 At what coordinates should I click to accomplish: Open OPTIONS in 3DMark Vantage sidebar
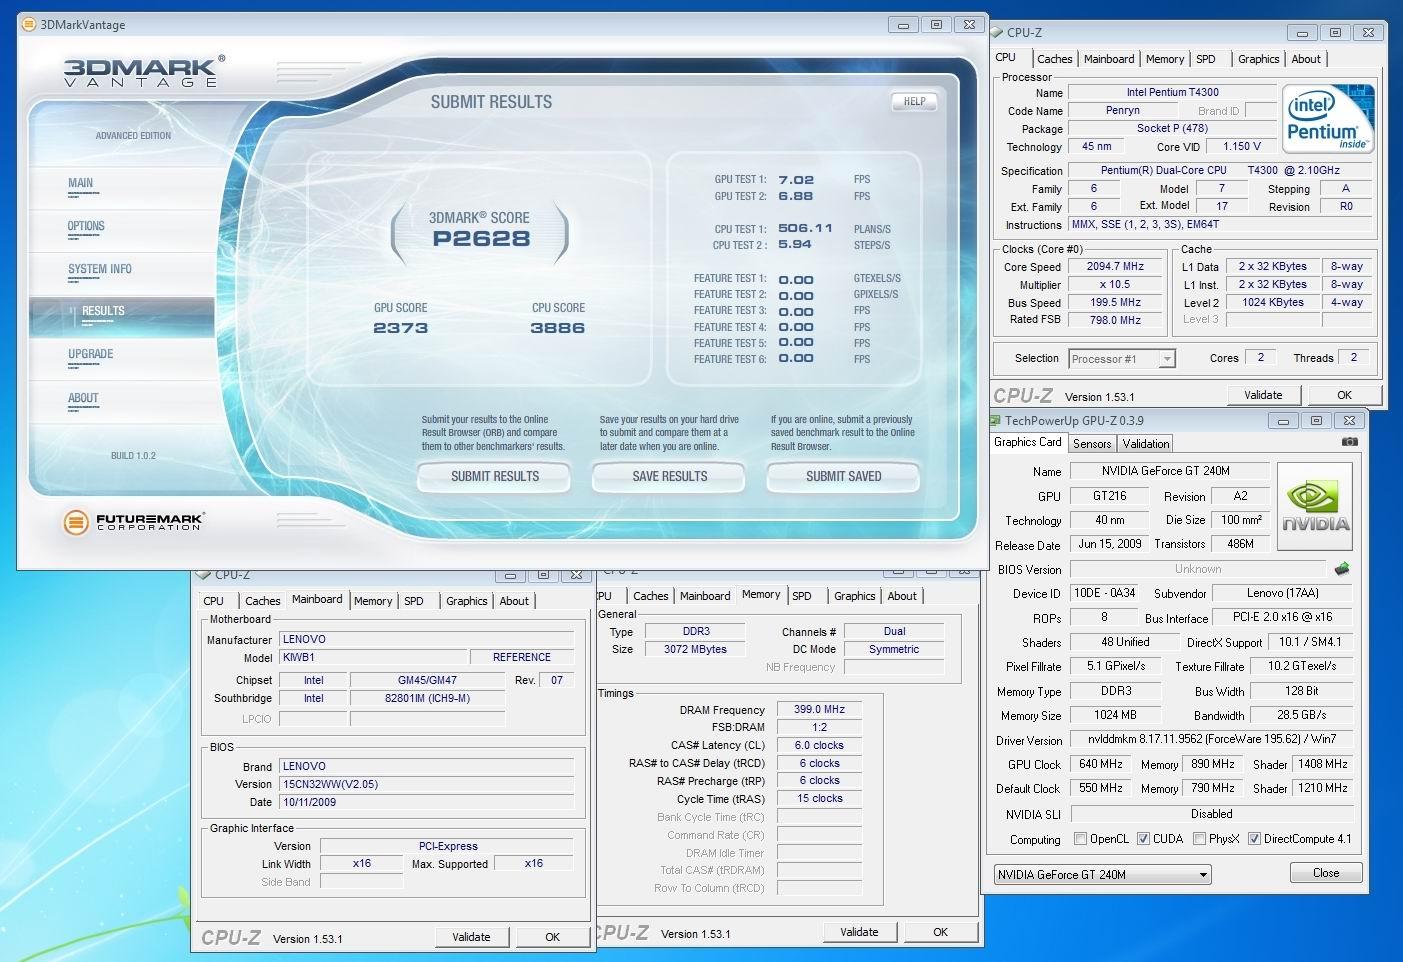(x=86, y=226)
